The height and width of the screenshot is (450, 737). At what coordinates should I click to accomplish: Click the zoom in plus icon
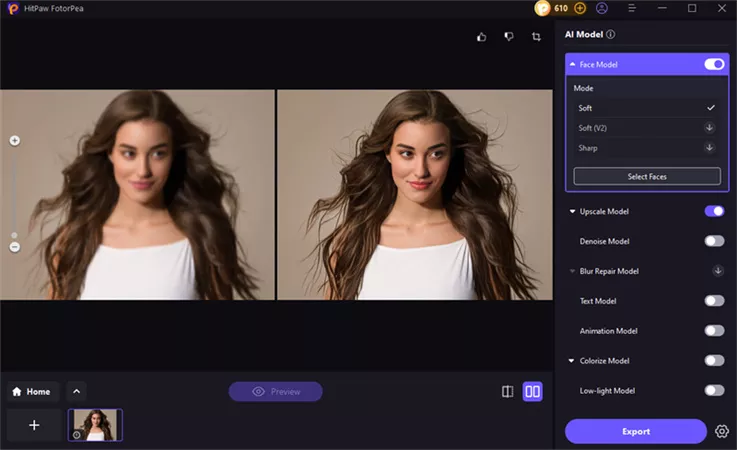[x=15, y=141]
